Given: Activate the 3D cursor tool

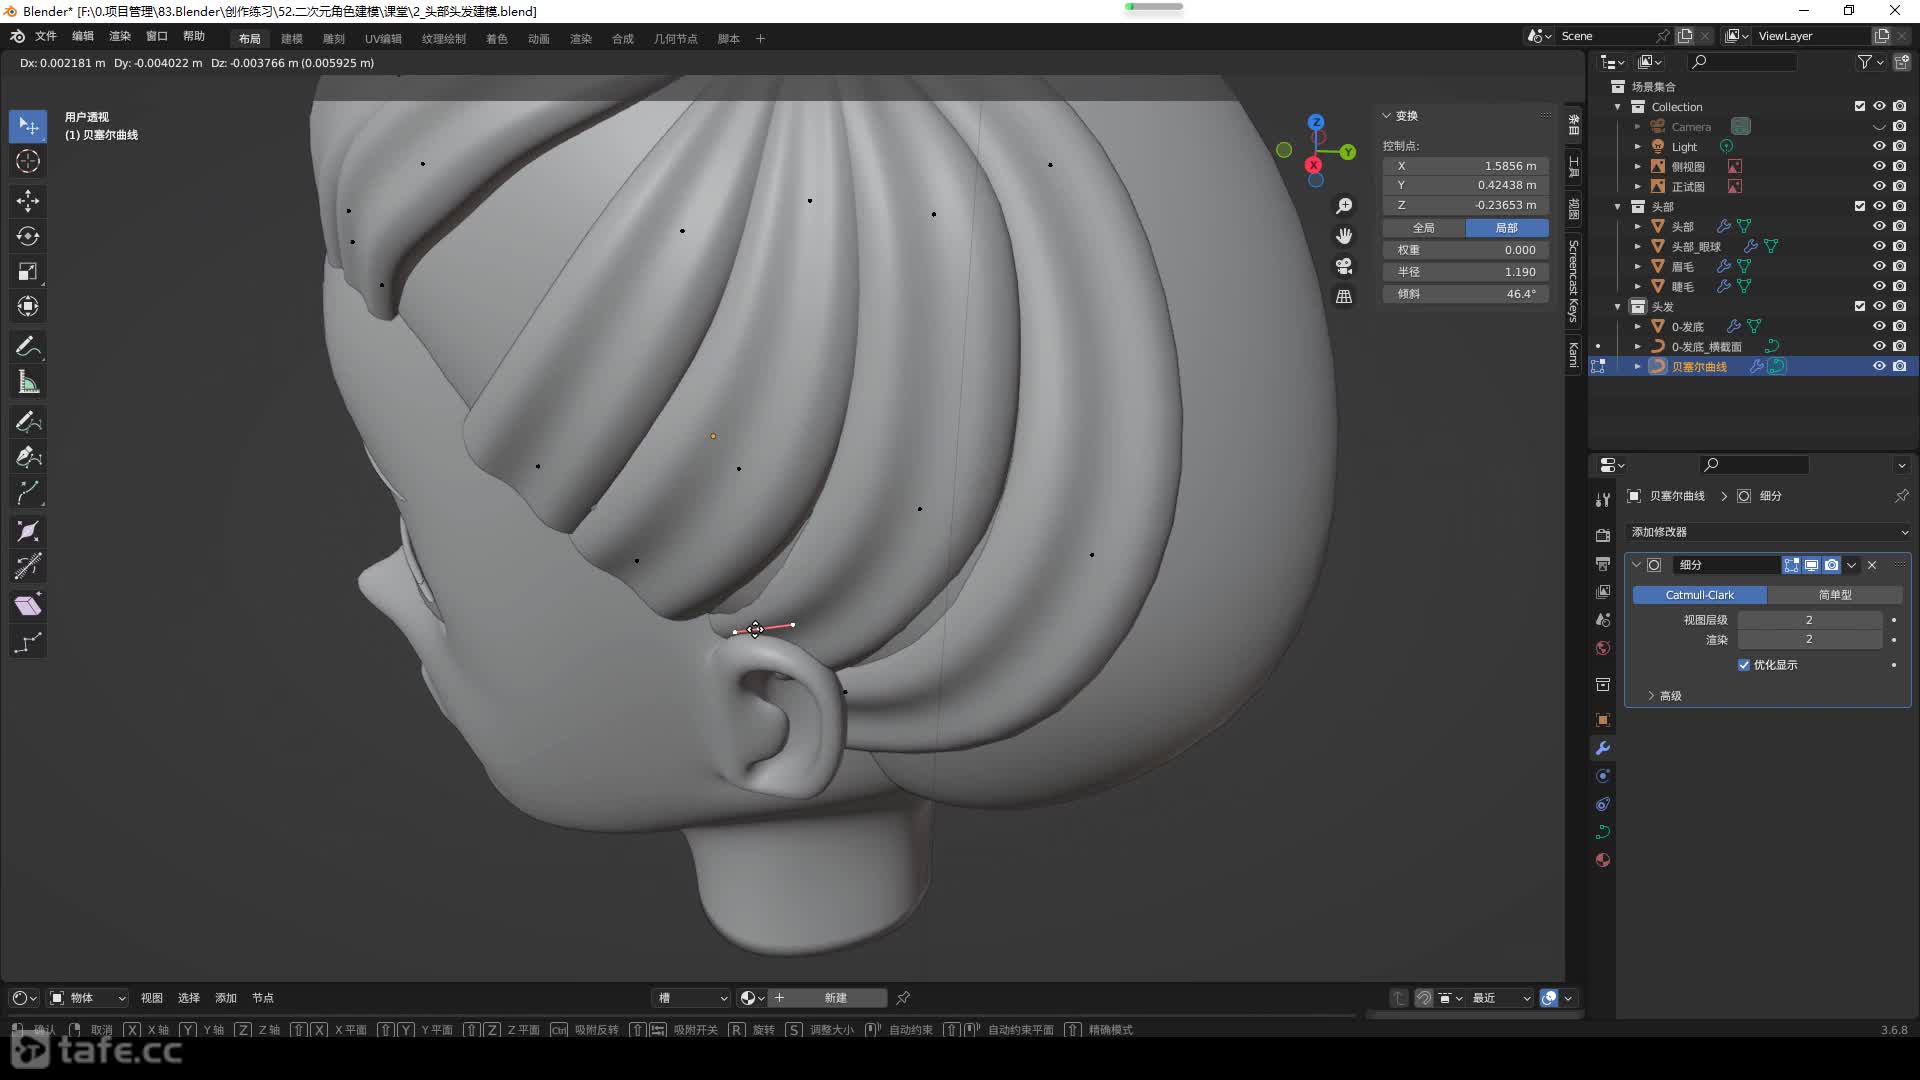Looking at the screenshot, I should coord(28,161).
